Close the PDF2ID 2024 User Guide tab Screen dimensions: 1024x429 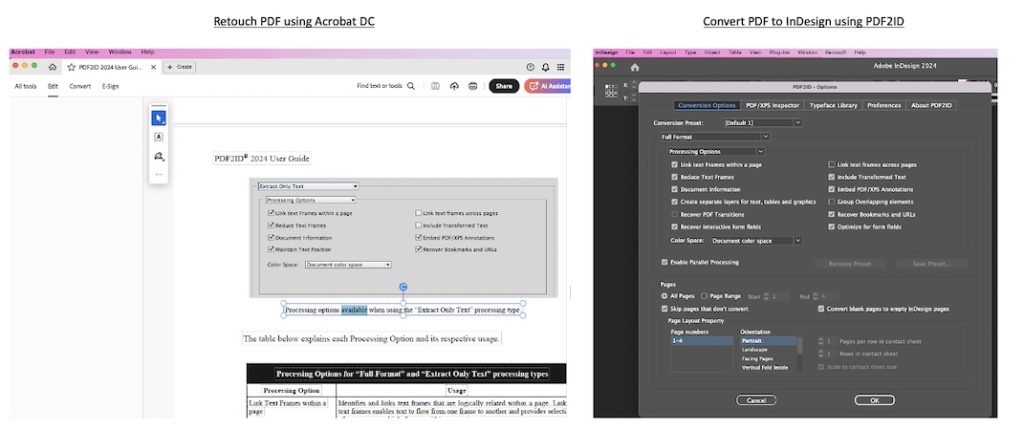pyautogui.click(x=153, y=67)
